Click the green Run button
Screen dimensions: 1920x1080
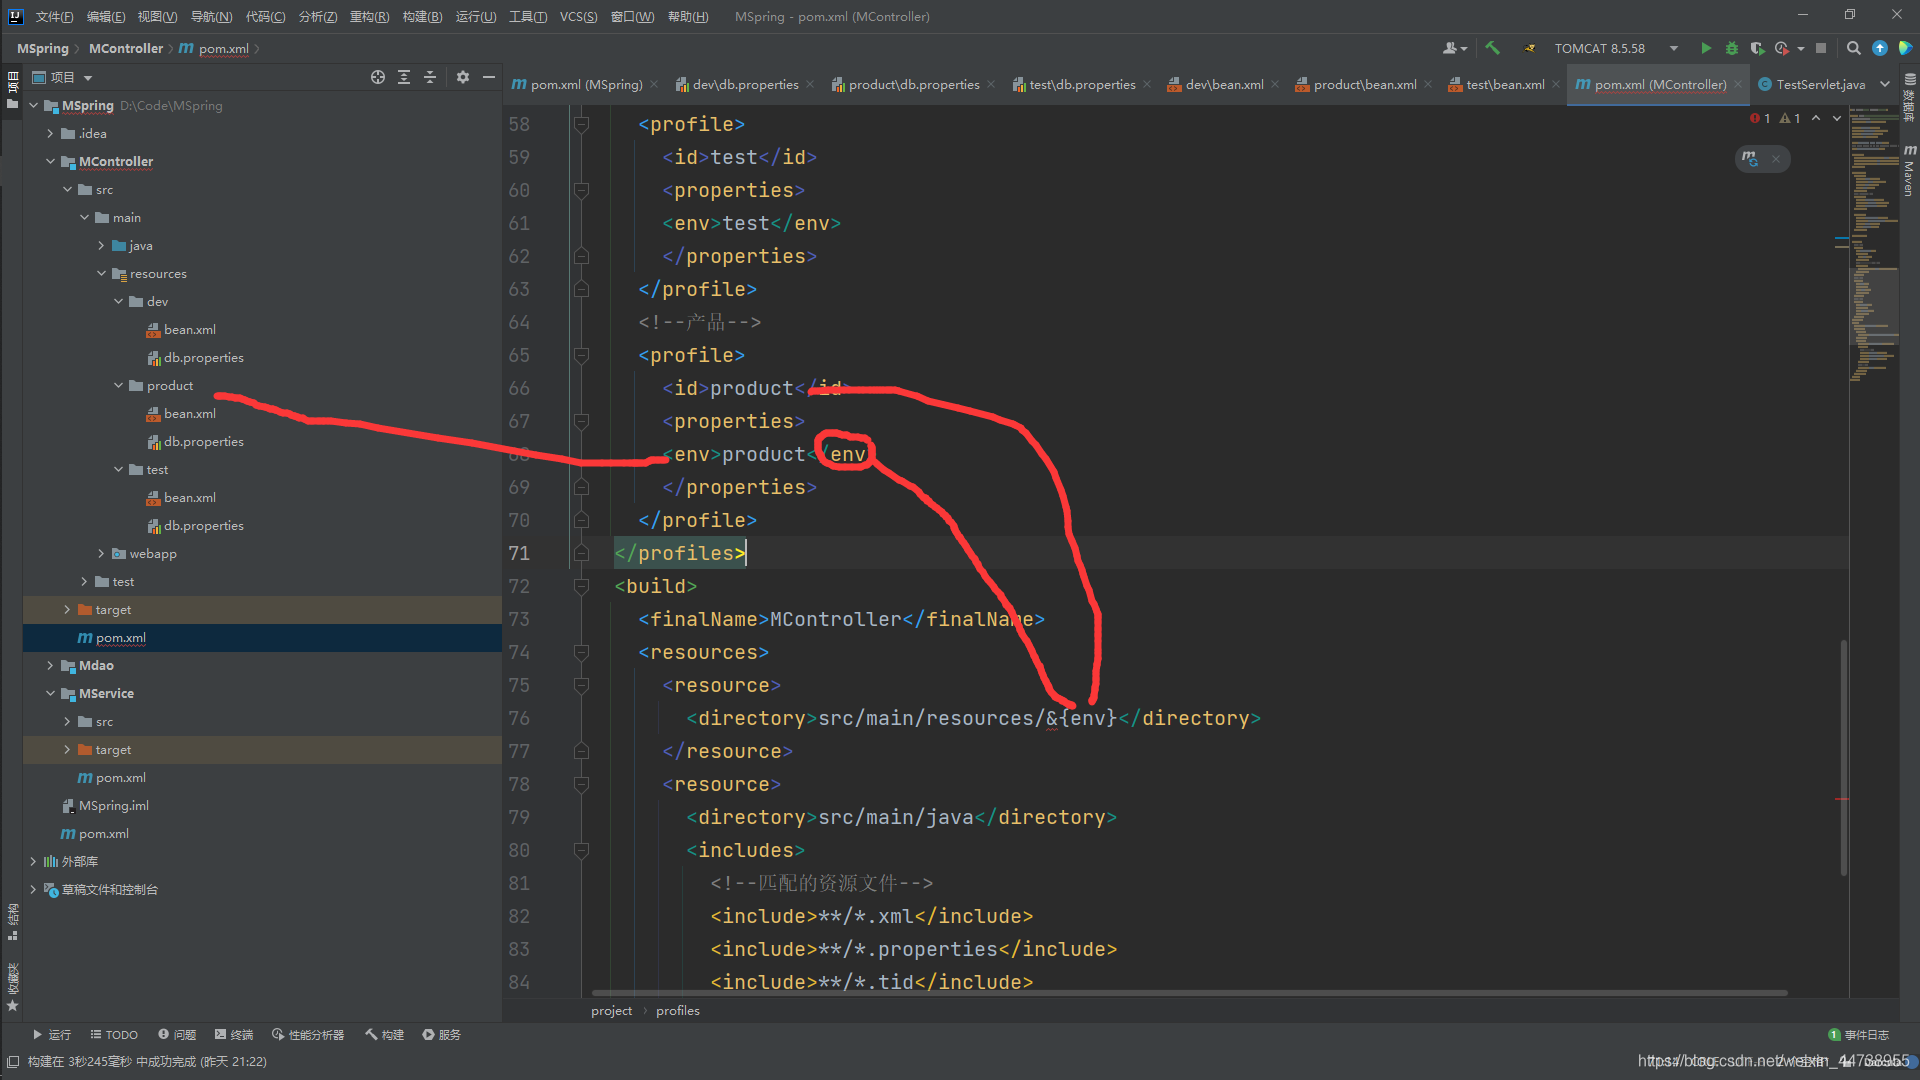point(1706,48)
